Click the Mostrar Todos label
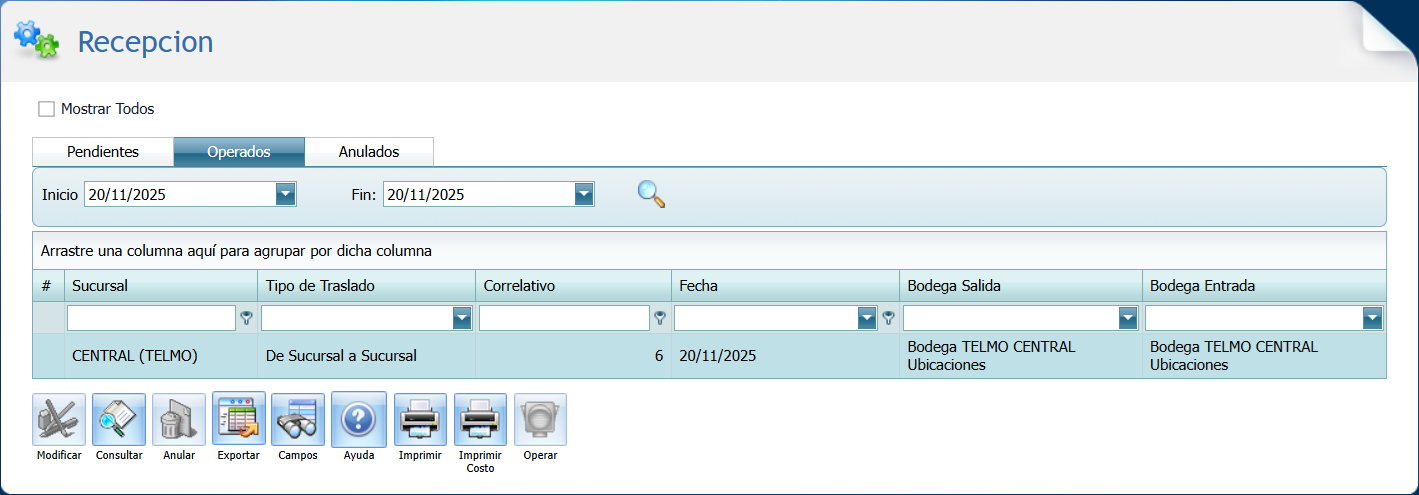This screenshot has height=495, width=1419. (108, 109)
